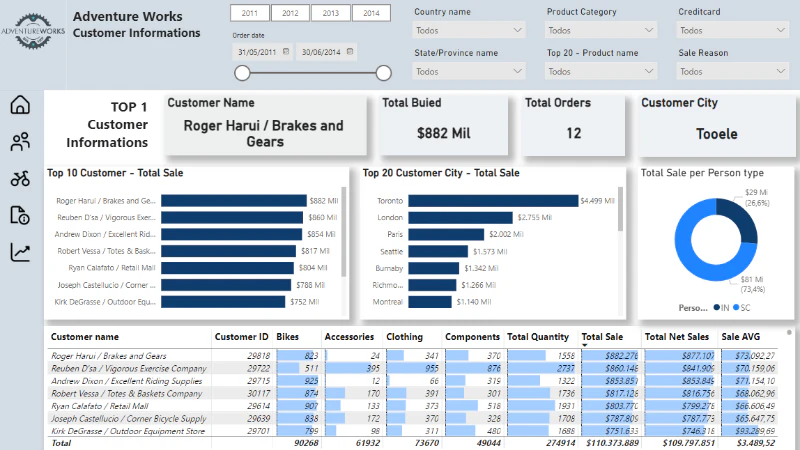800x450 pixels.
Task: Select Ryan Calafato / Retail Mall row
Action: point(413,406)
